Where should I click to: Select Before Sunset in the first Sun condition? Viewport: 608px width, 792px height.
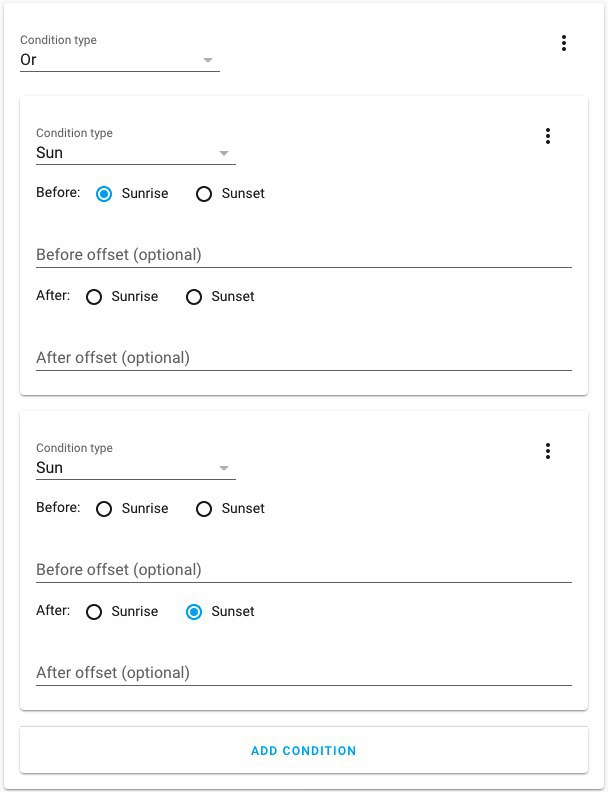(204, 194)
